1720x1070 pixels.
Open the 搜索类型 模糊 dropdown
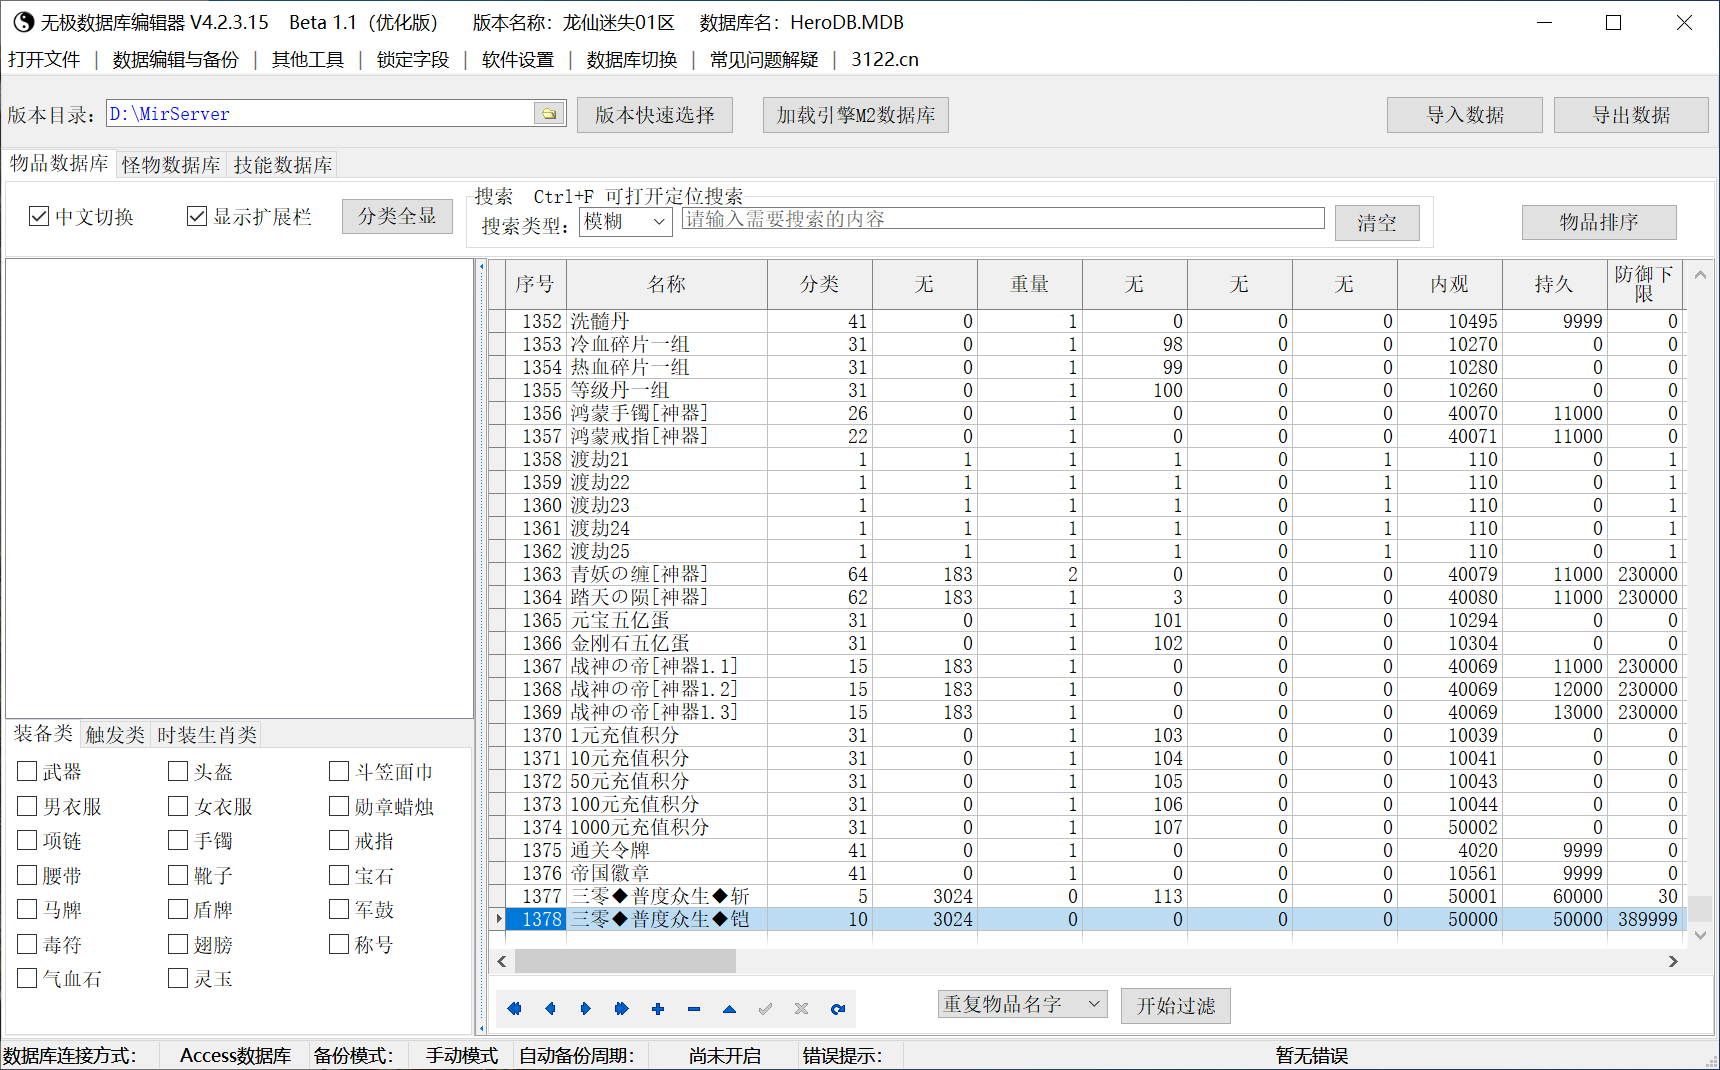click(x=625, y=222)
